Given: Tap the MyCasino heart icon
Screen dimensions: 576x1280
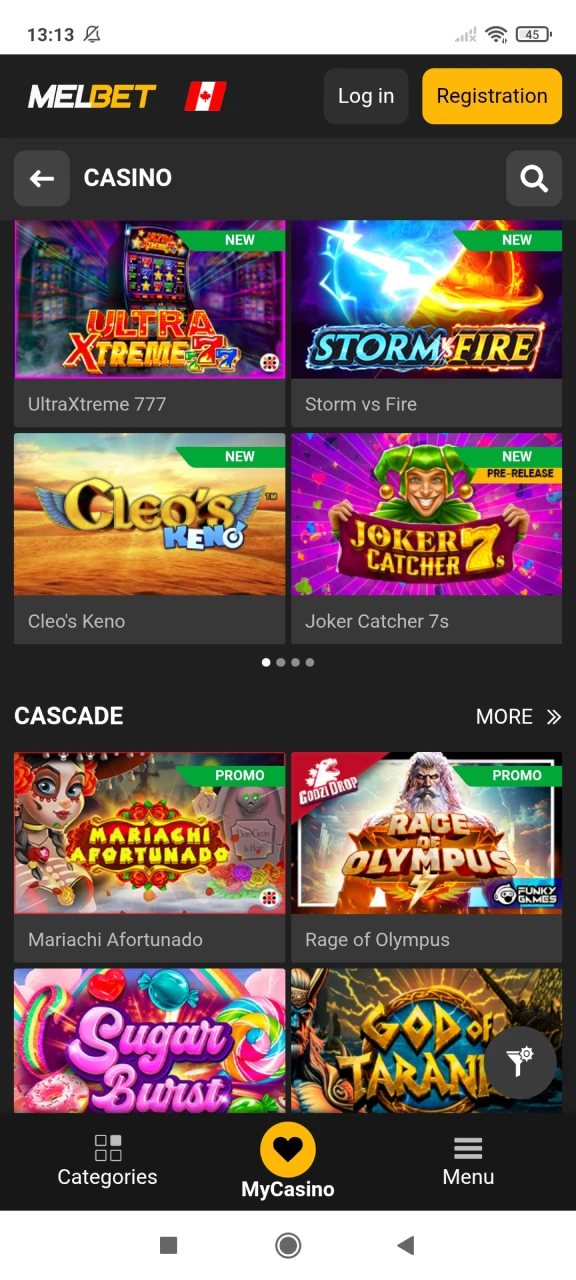Looking at the screenshot, I should tap(288, 1150).
